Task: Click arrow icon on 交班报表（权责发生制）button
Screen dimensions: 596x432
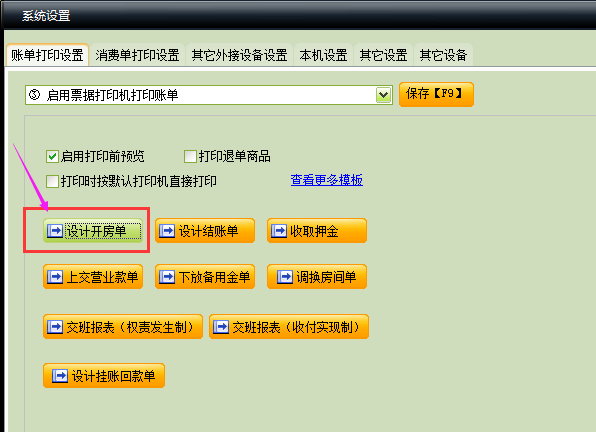Action: 55,326
